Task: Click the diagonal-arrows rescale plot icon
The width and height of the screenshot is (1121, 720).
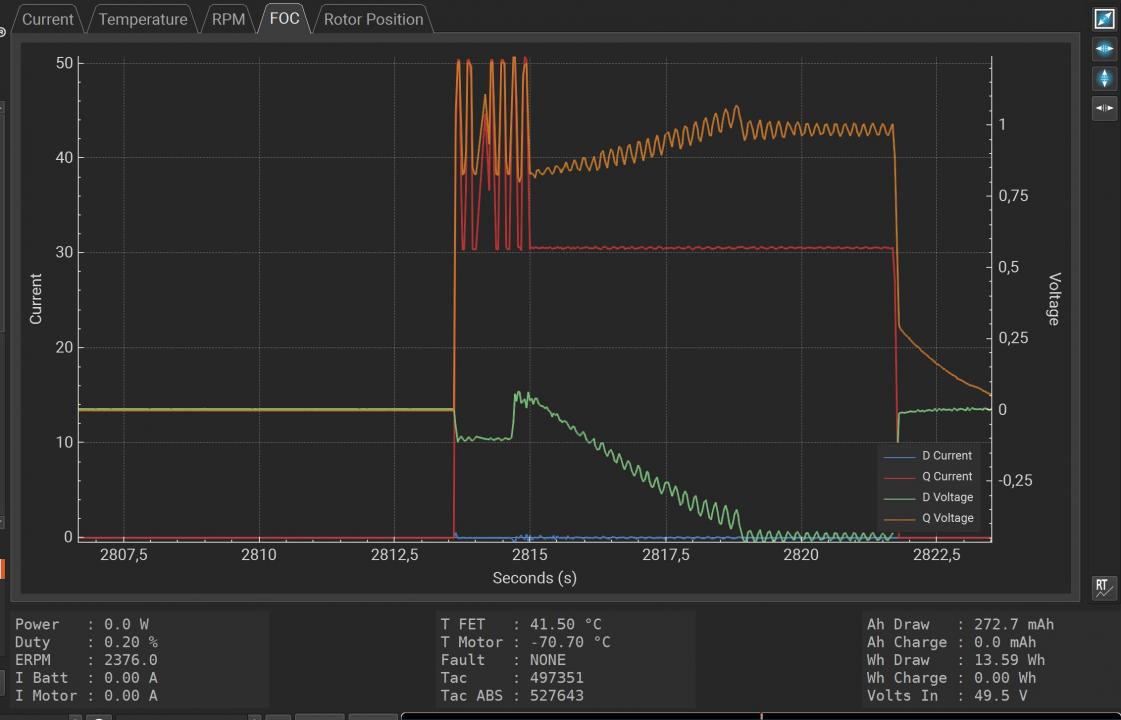Action: pos(1104,19)
